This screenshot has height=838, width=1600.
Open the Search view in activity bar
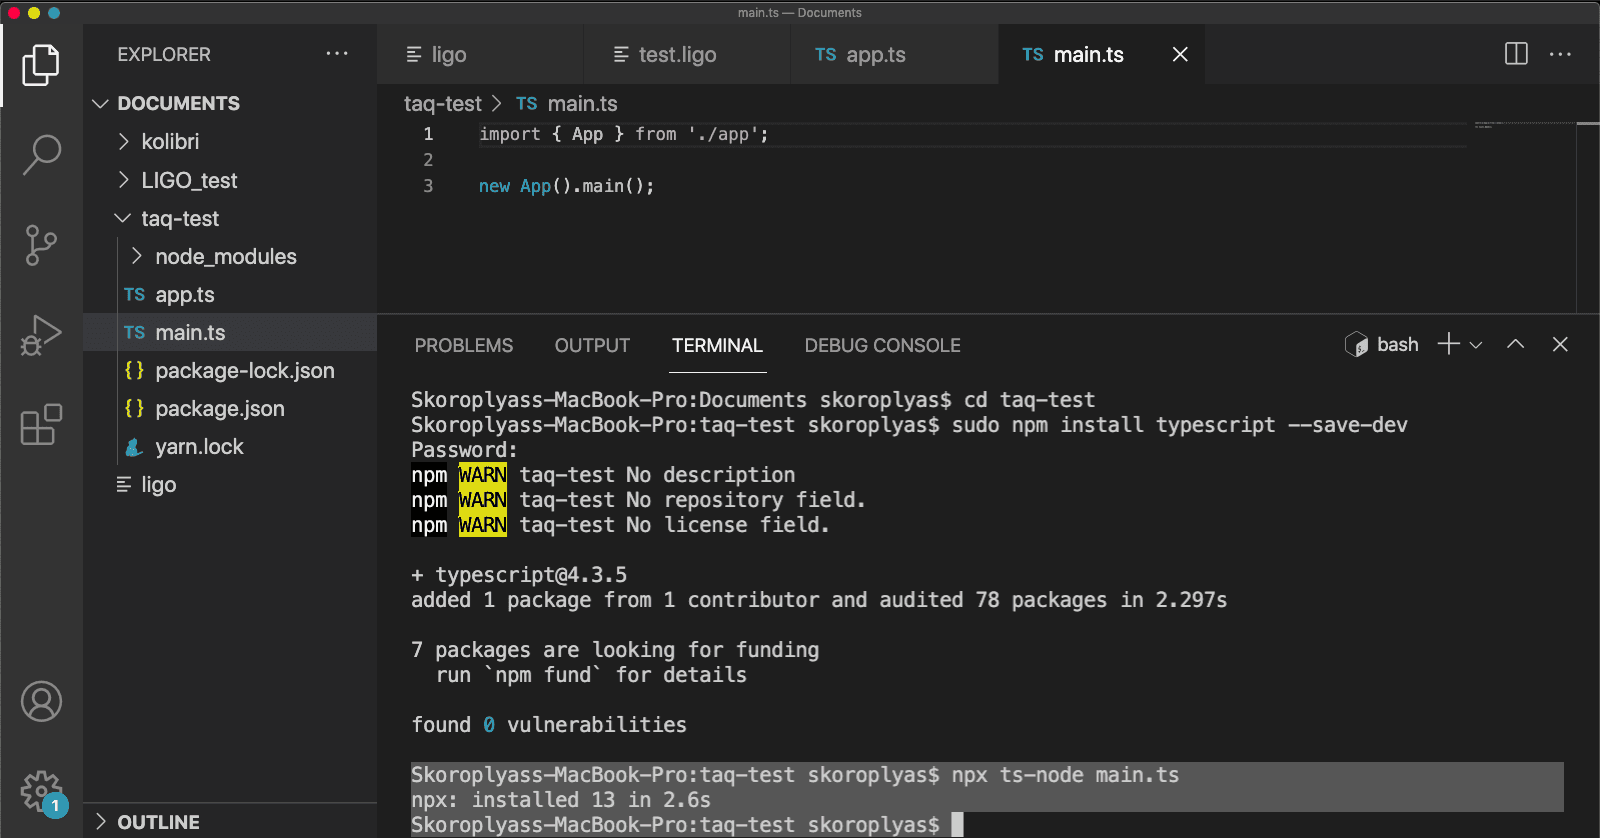click(41, 155)
